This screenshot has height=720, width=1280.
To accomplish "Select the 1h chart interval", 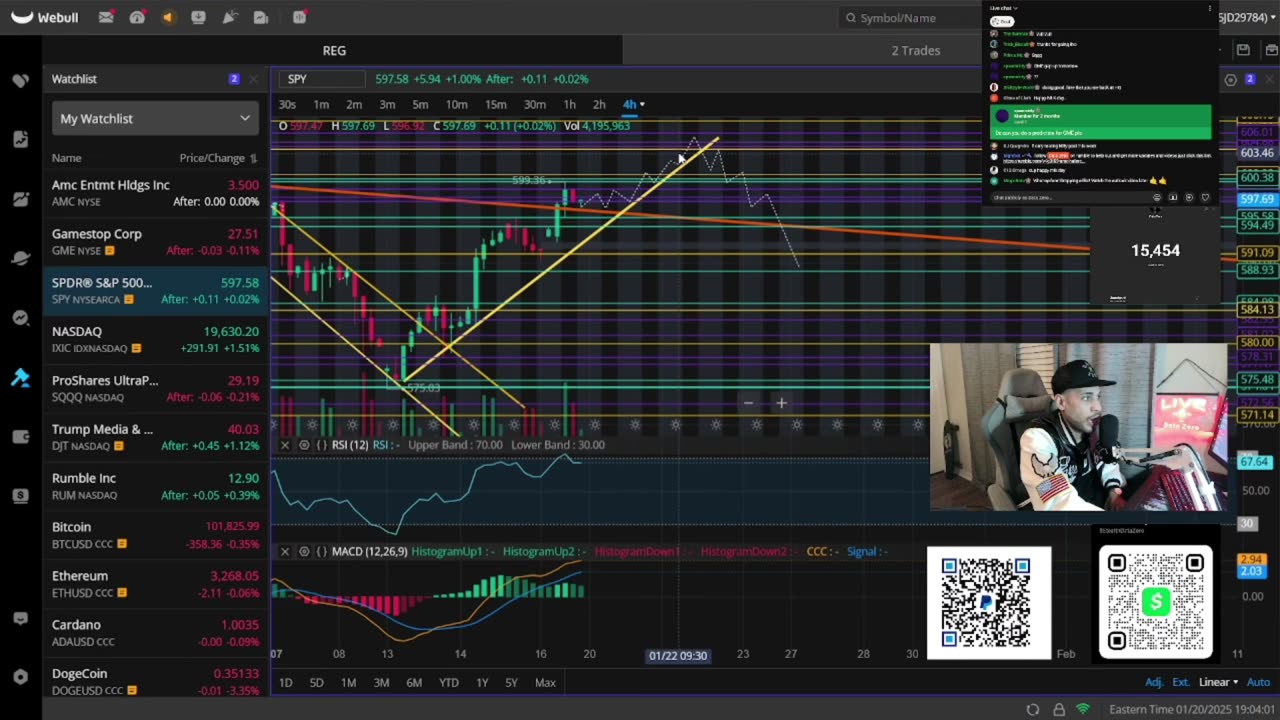I will (569, 105).
